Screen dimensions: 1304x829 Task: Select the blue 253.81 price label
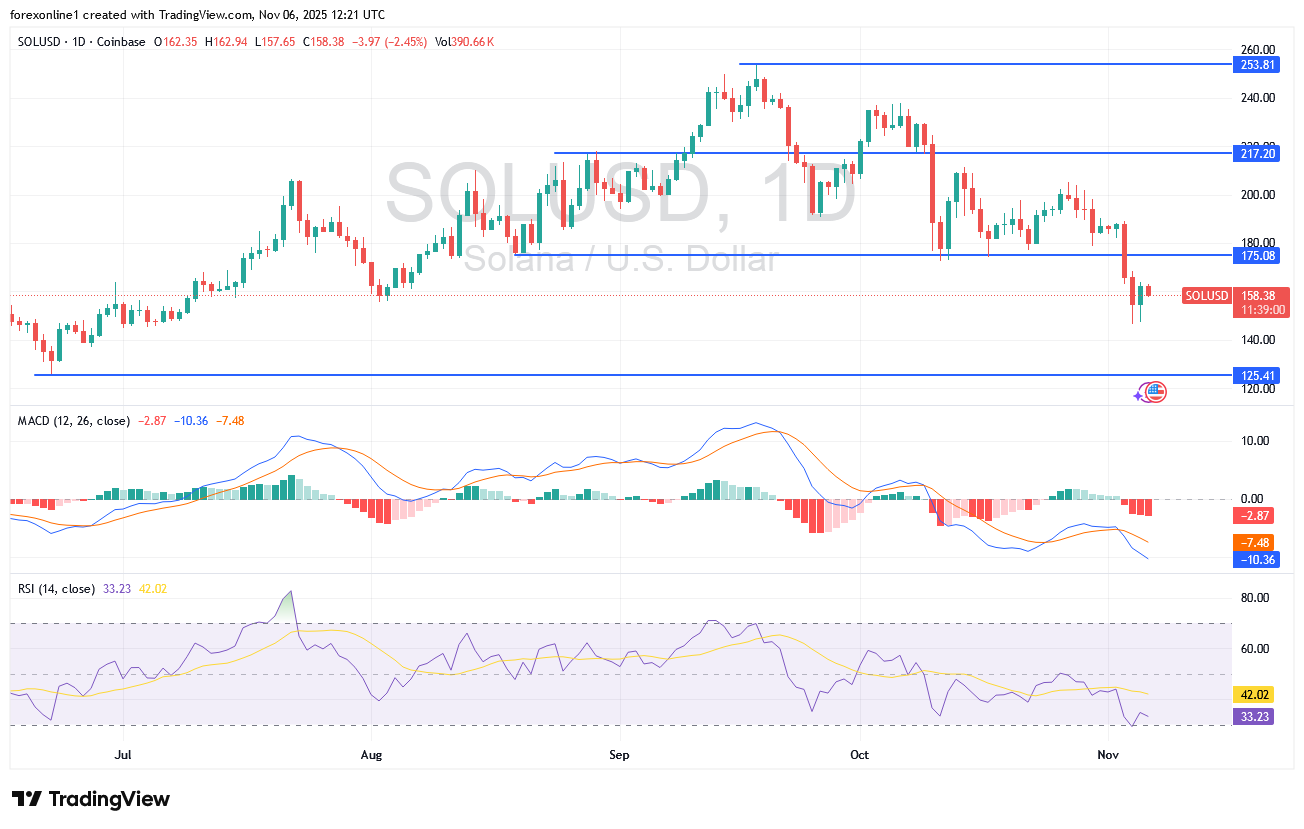(x=1257, y=64)
